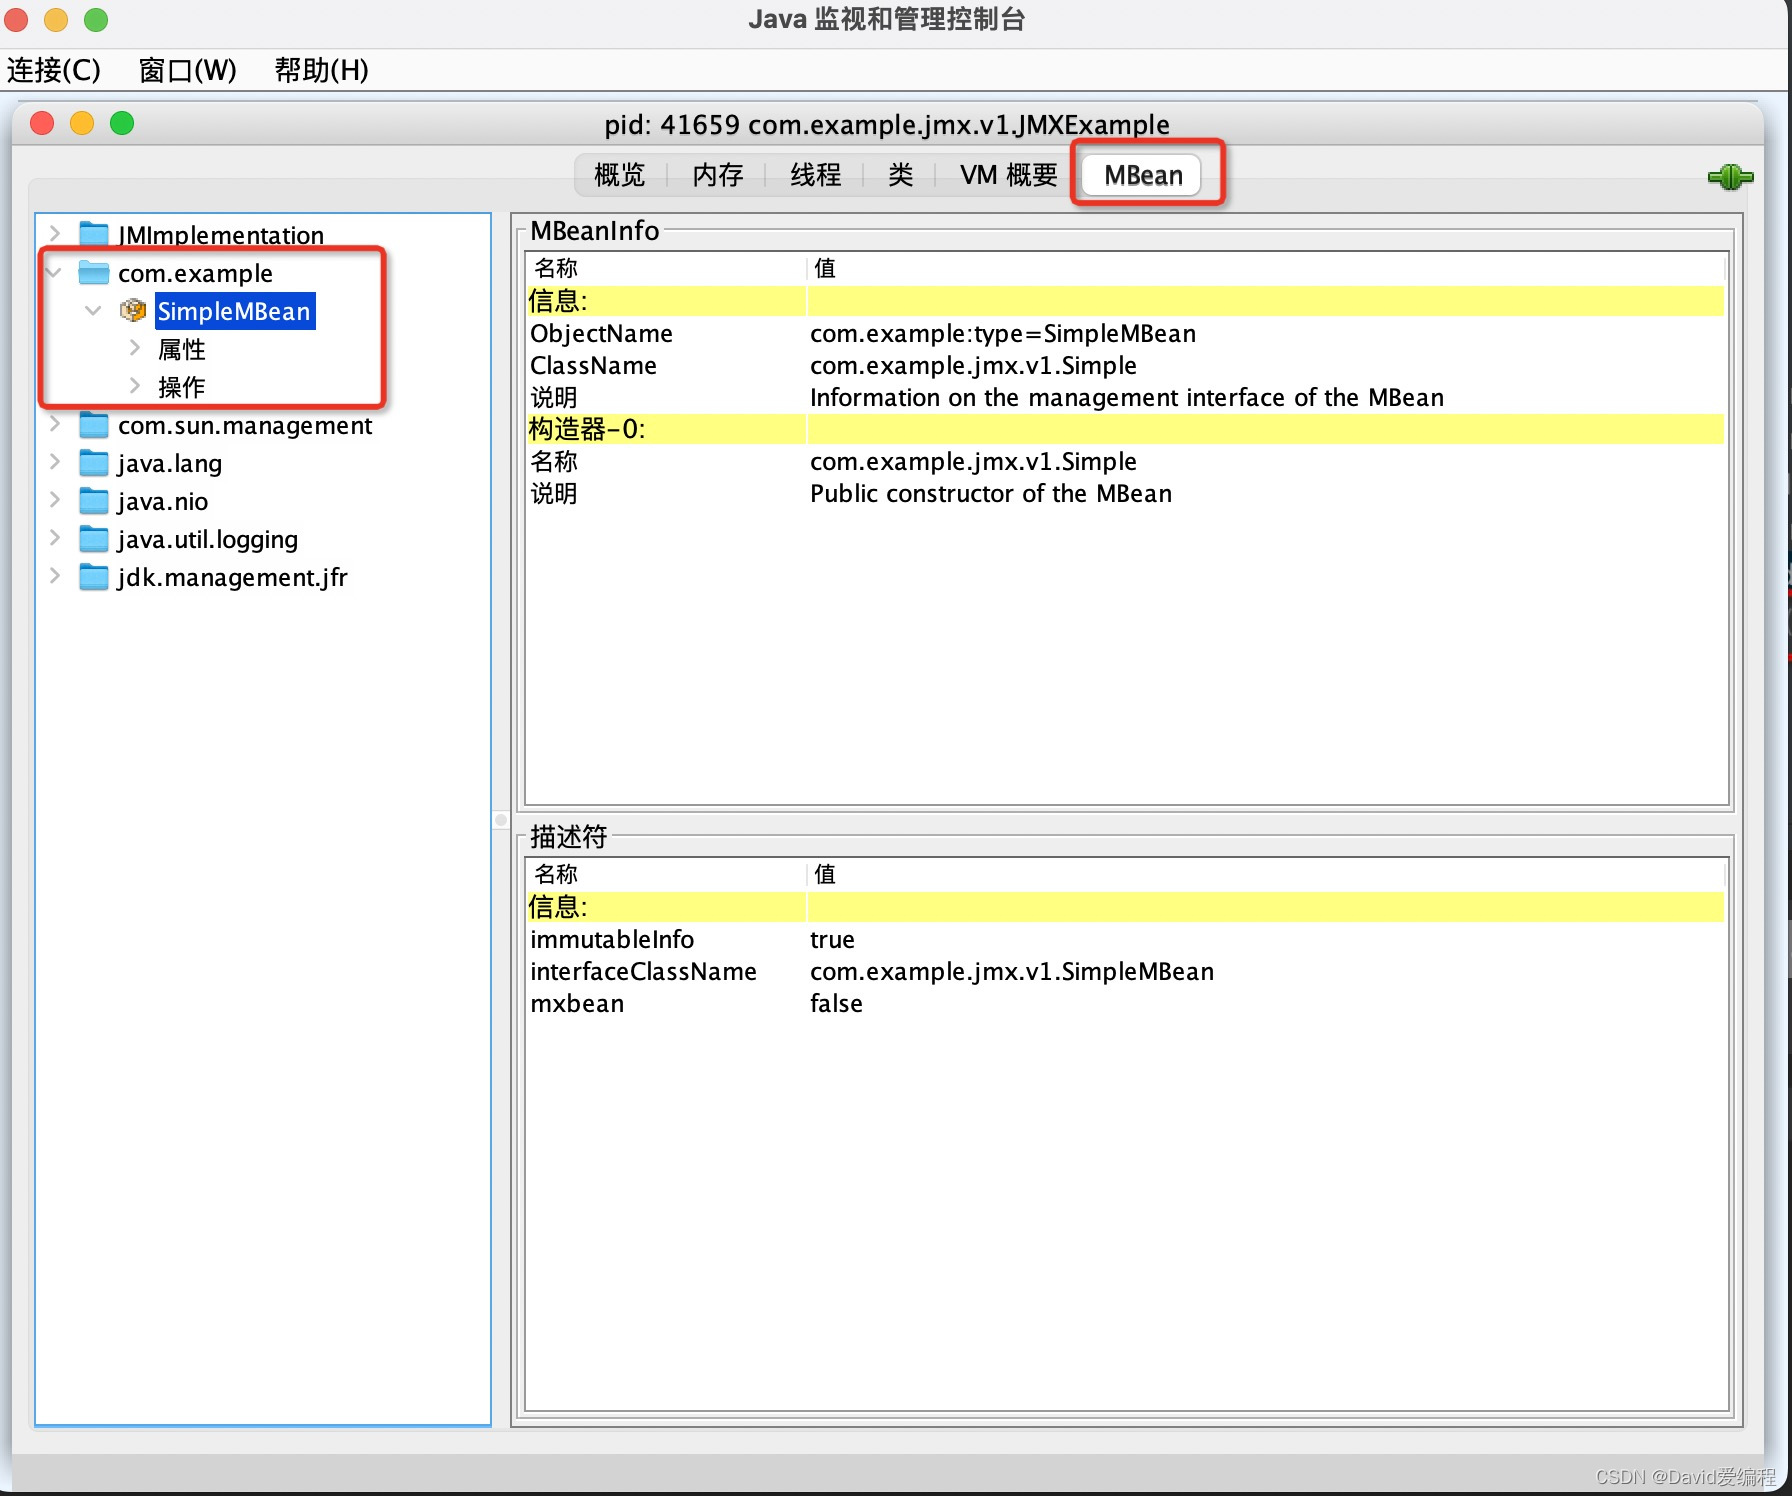Switch to the 概览 tab
The height and width of the screenshot is (1496, 1792).
tap(619, 175)
